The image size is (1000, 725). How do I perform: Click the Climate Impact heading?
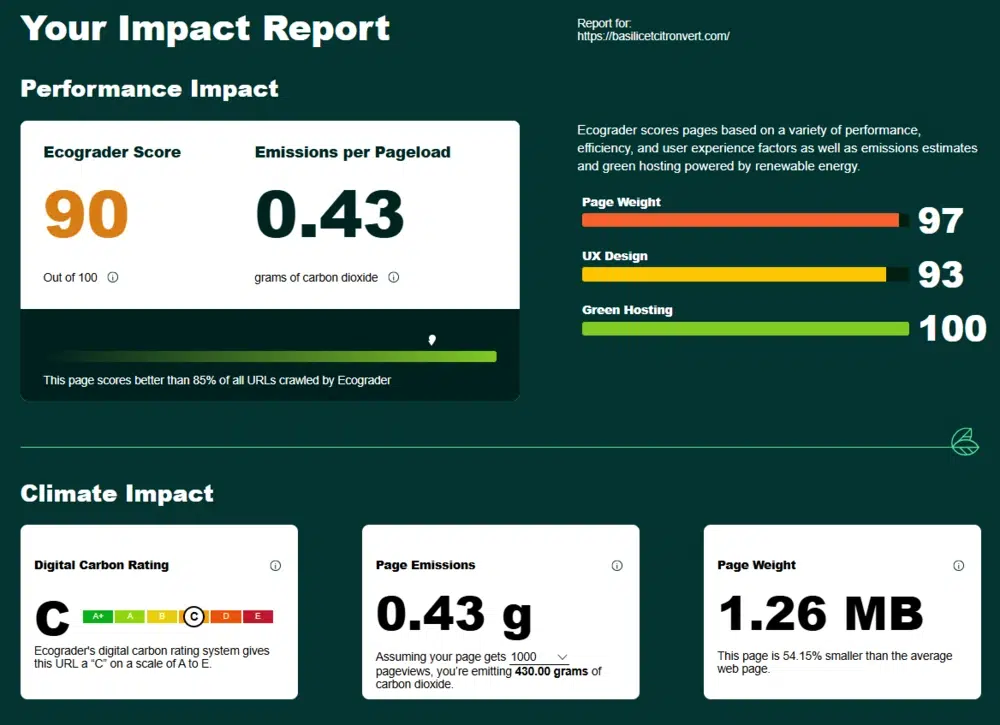(x=117, y=494)
